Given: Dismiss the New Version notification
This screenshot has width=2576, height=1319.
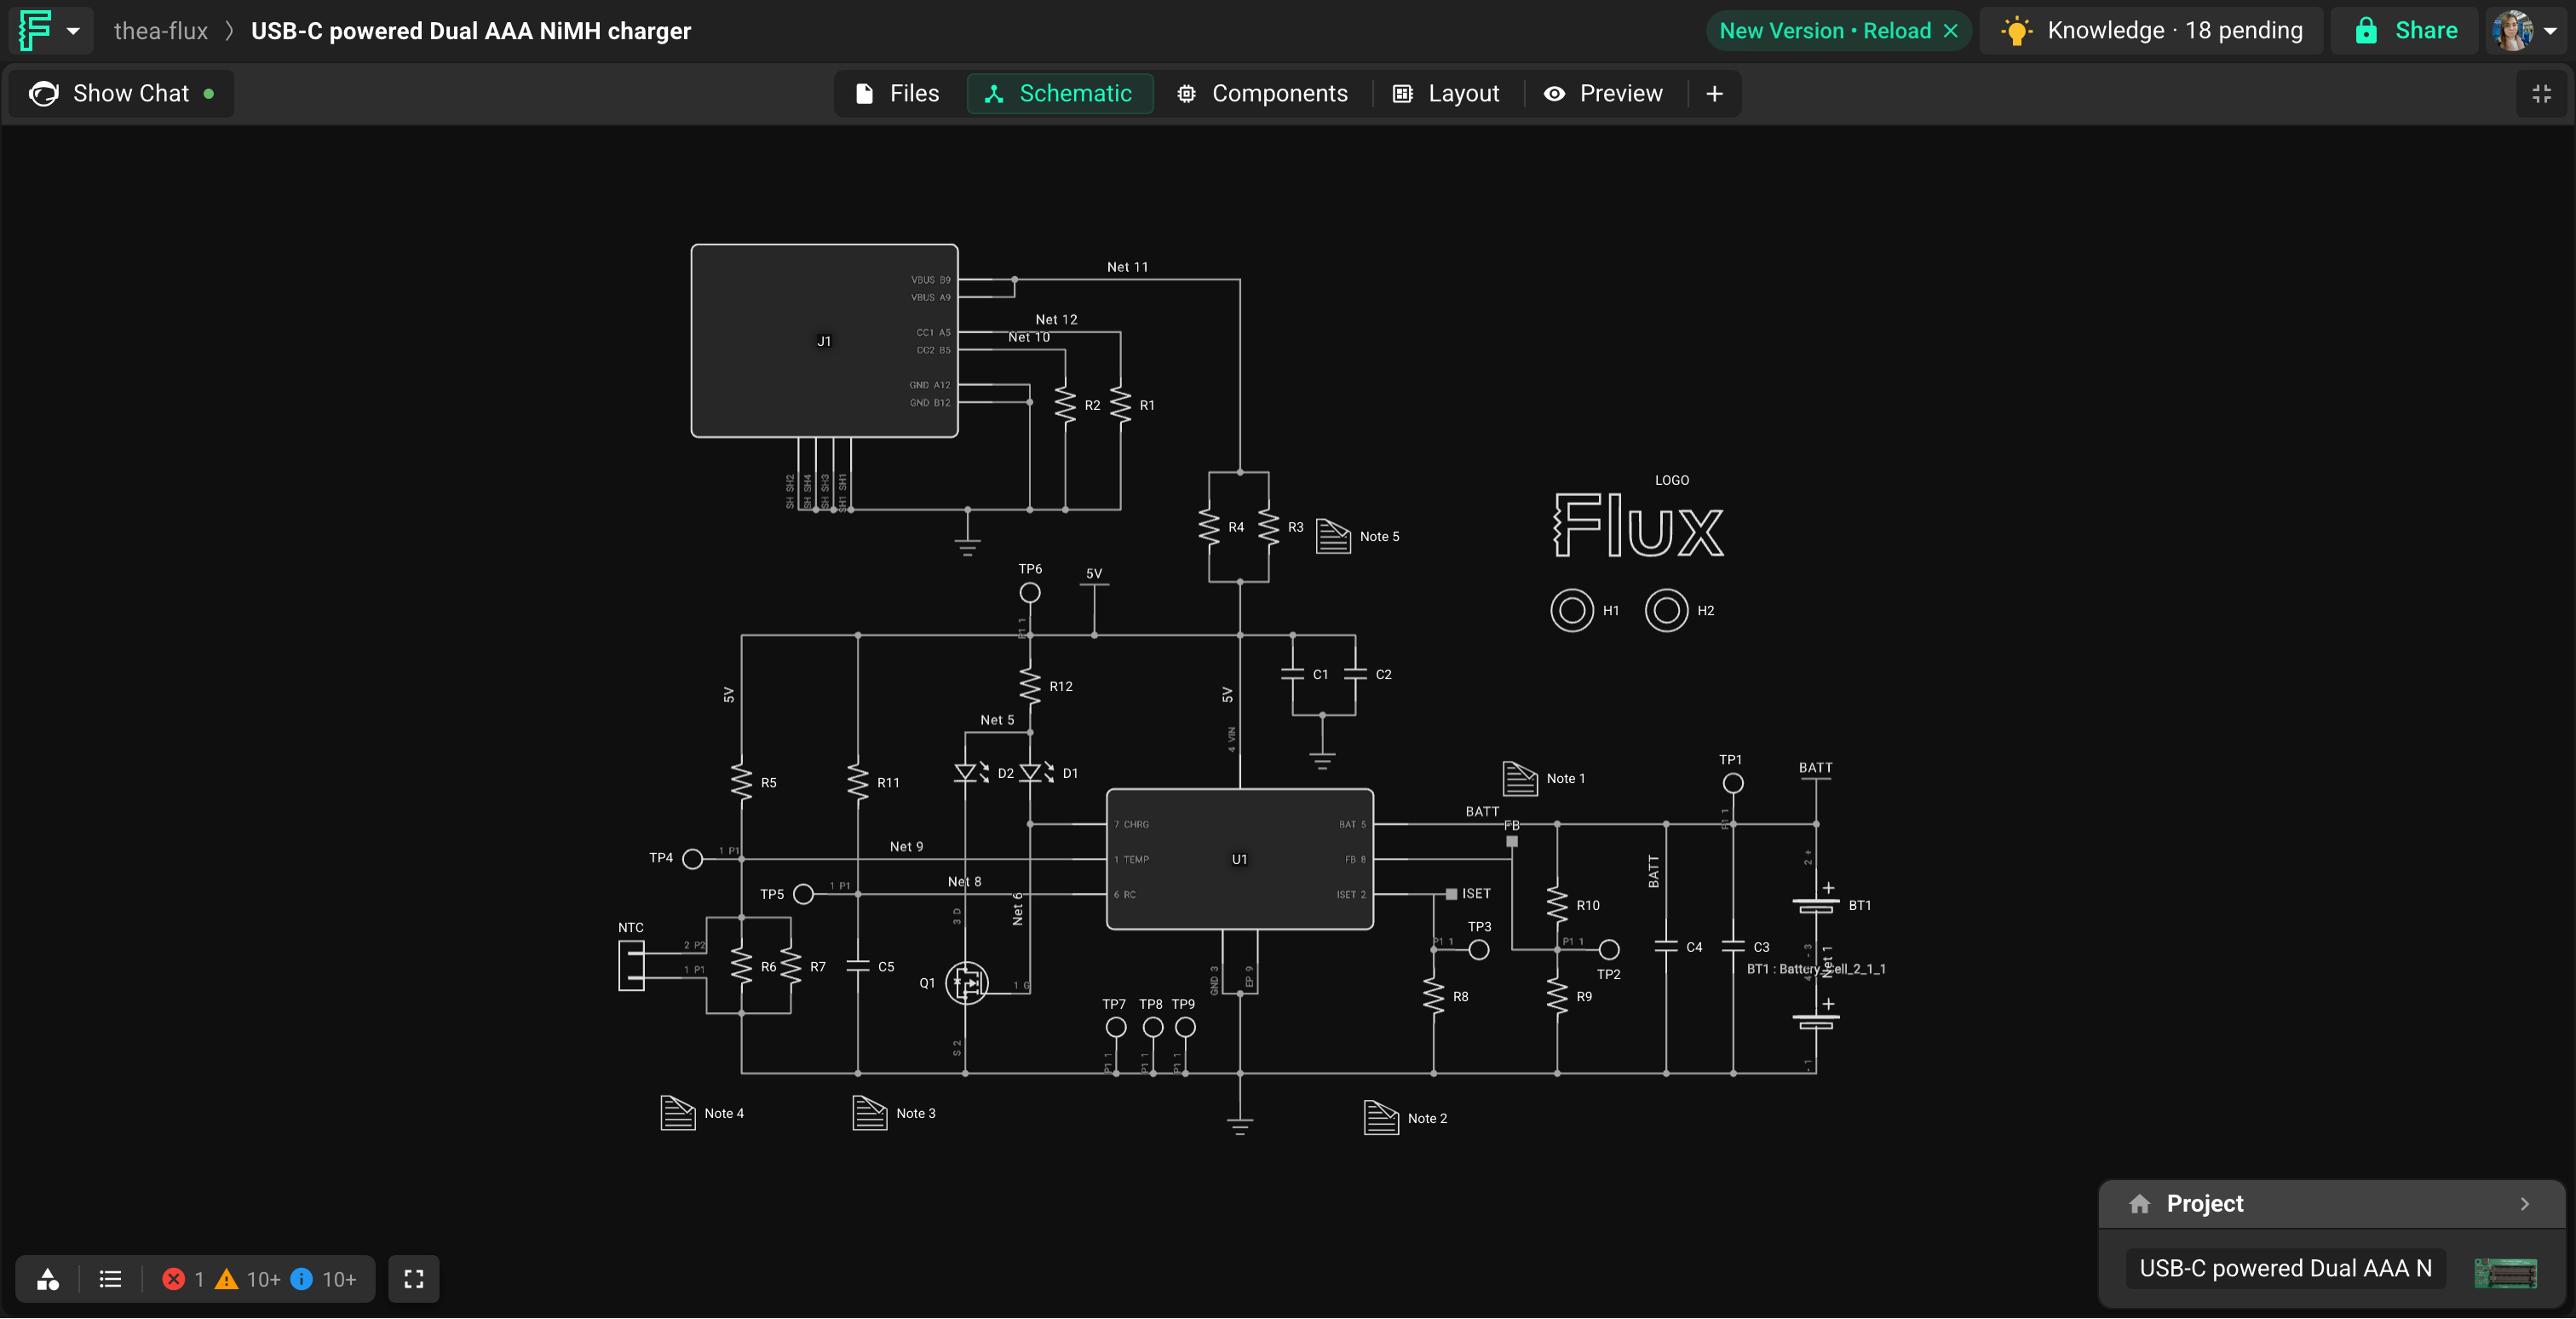Looking at the screenshot, I should point(1950,31).
